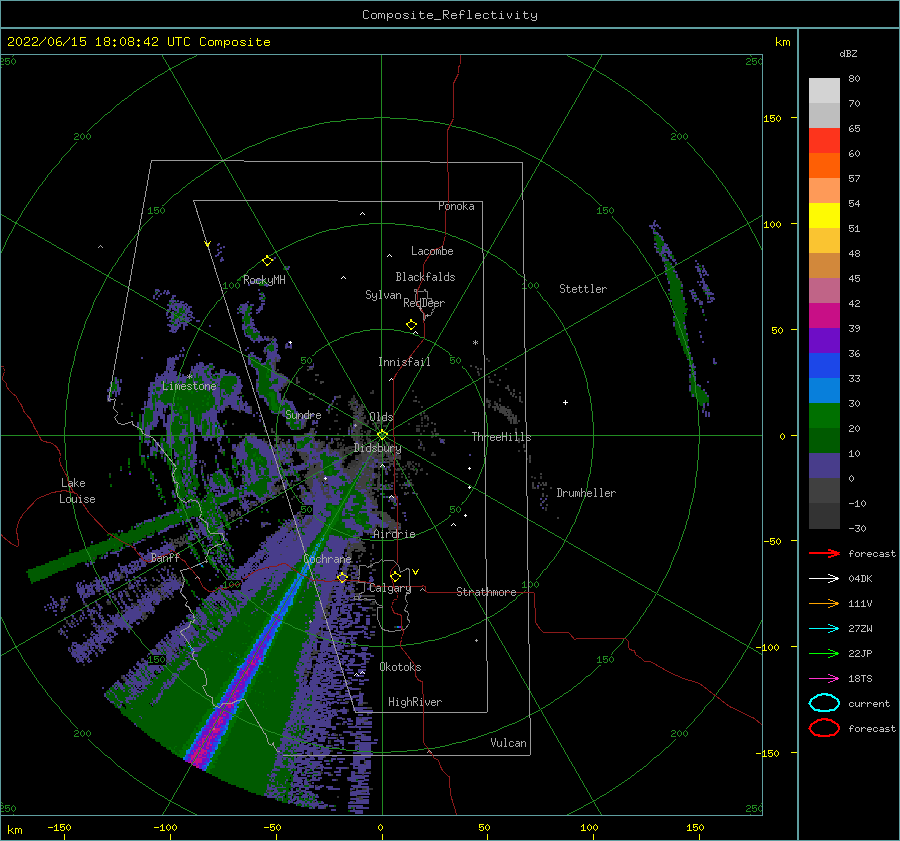This screenshot has width=900, height=841.
Task: Click the magenta 18TS arrow icon
Action: pyautogui.click(x=824, y=679)
